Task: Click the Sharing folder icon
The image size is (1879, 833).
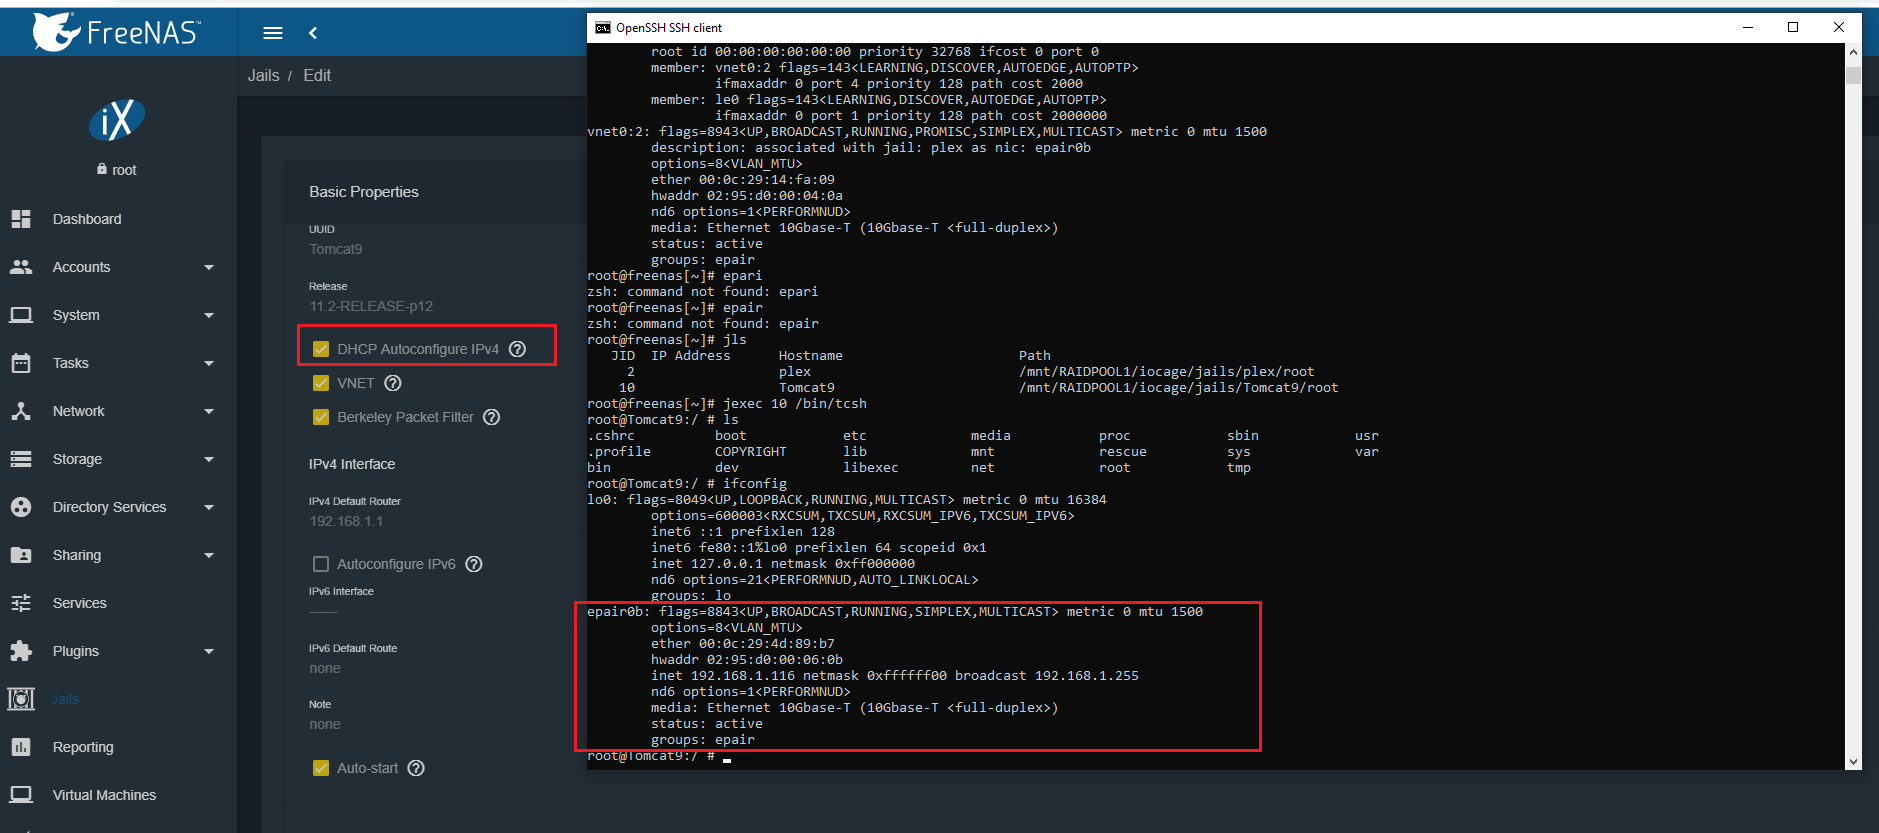Action: (x=21, y=555)
